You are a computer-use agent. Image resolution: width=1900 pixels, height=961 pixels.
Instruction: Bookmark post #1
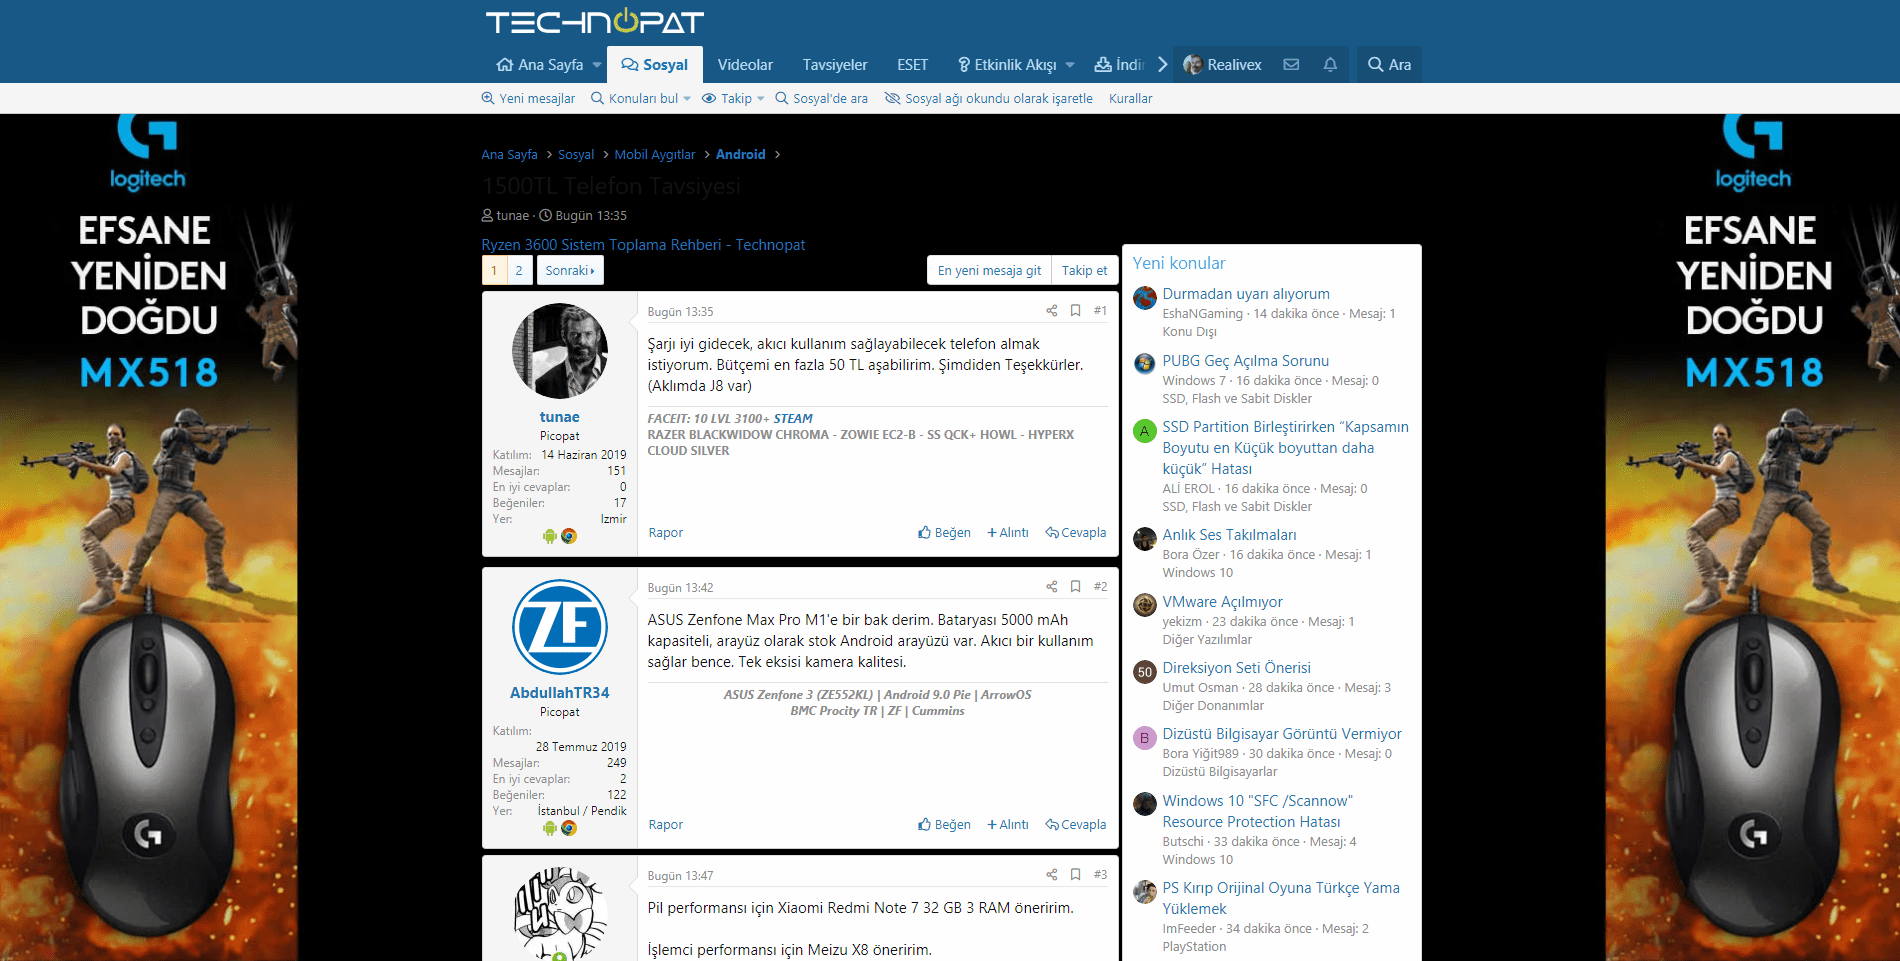(x=1076, y=311)
